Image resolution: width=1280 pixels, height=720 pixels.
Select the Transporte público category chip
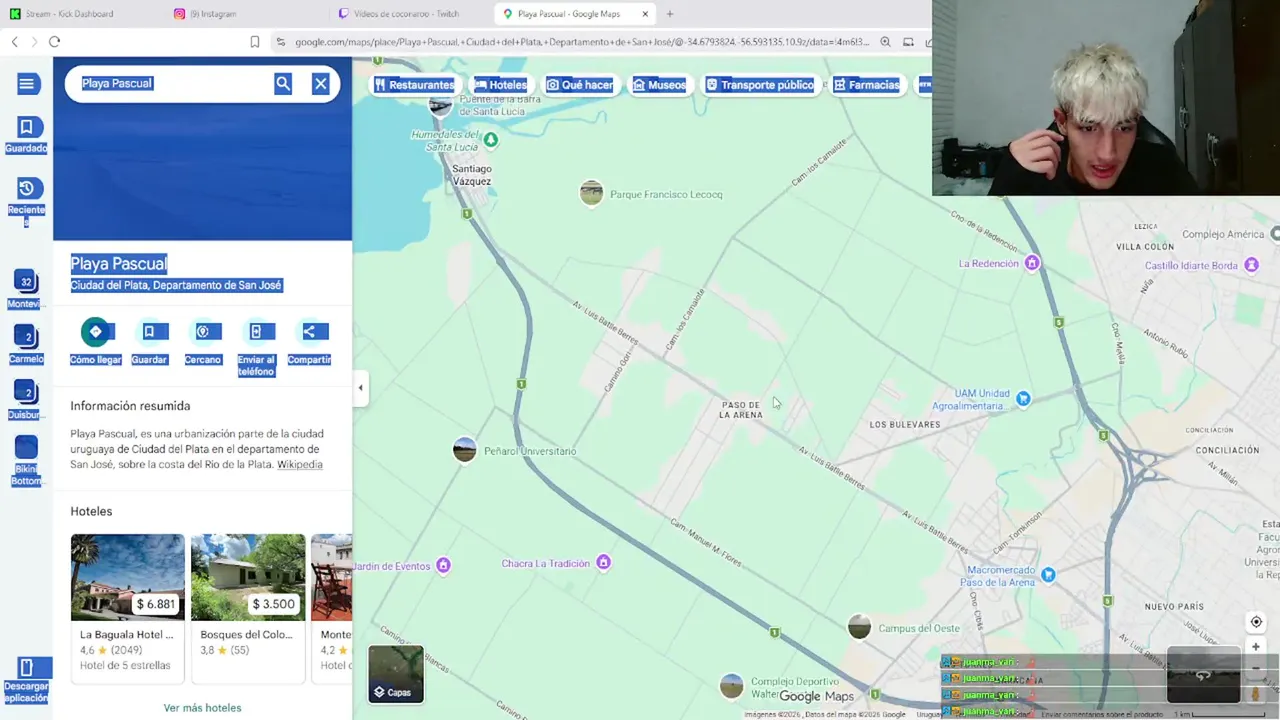click(759, 85)
